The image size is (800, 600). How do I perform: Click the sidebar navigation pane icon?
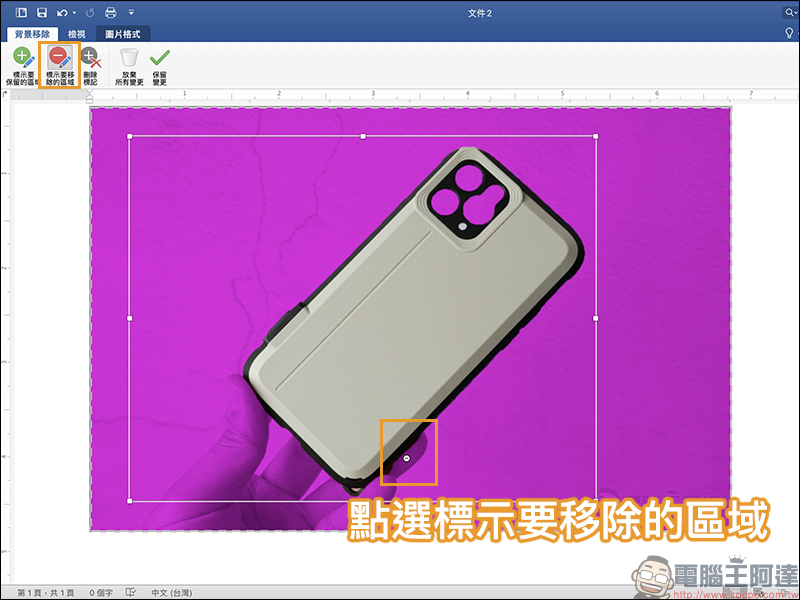(x=21, y=13)
